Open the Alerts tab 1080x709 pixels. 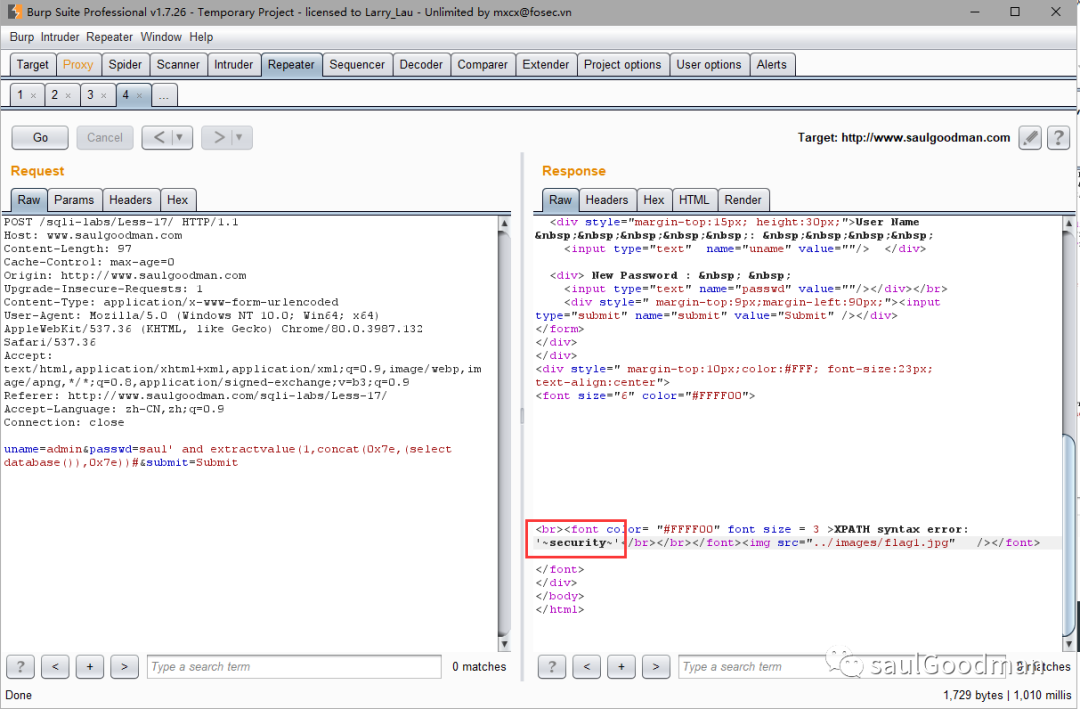click(771, 65)
